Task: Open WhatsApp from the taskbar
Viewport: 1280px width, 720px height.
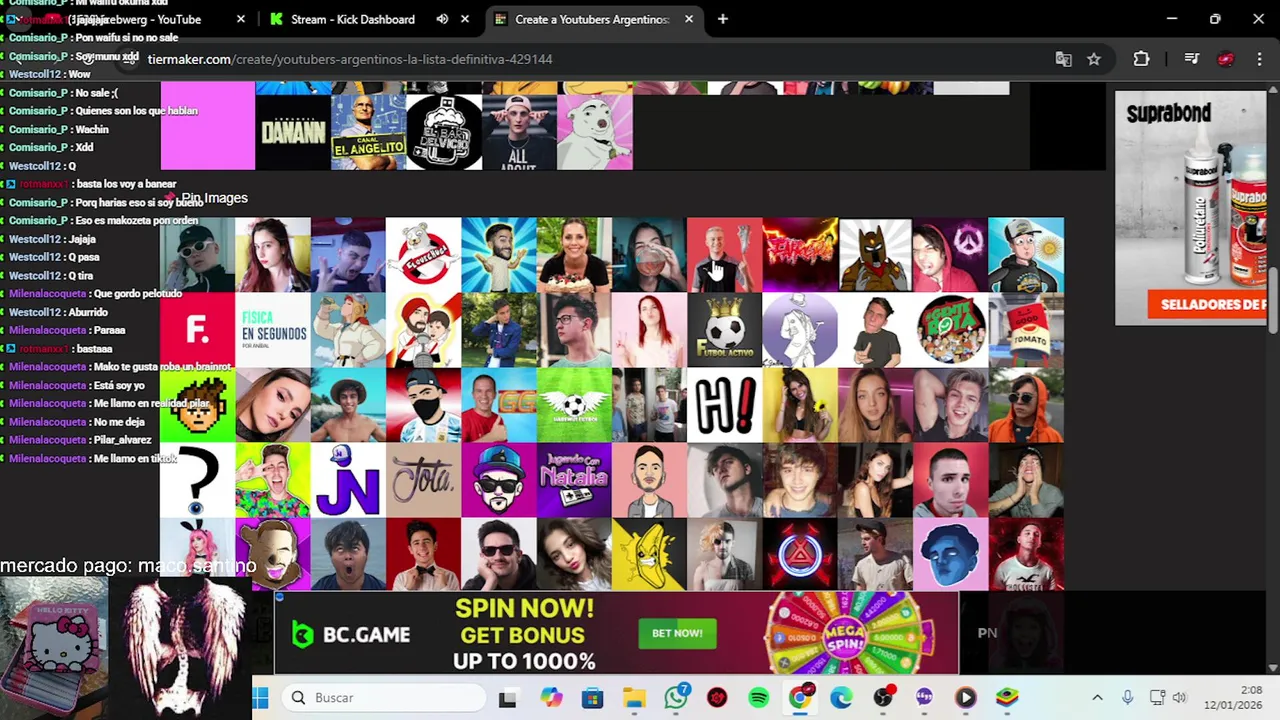Action: (676, 698)
